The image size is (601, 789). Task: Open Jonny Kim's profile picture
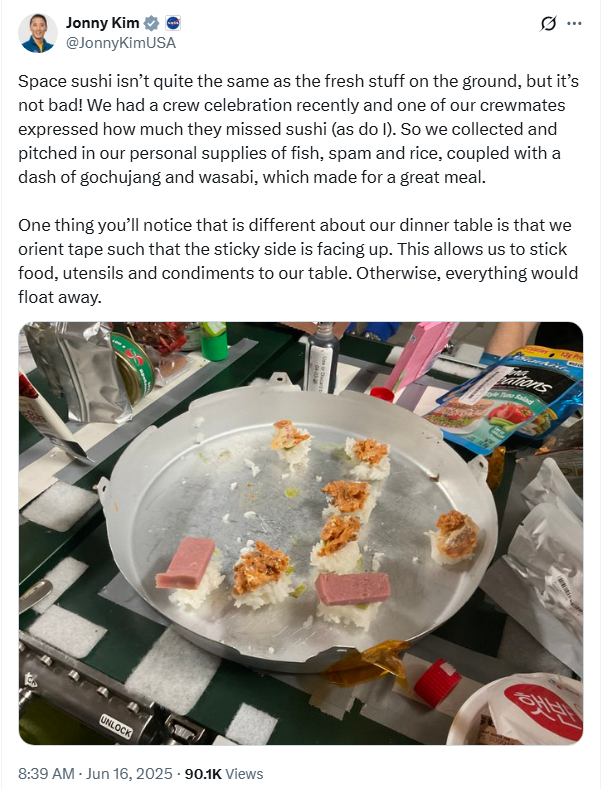pos(37,33)
